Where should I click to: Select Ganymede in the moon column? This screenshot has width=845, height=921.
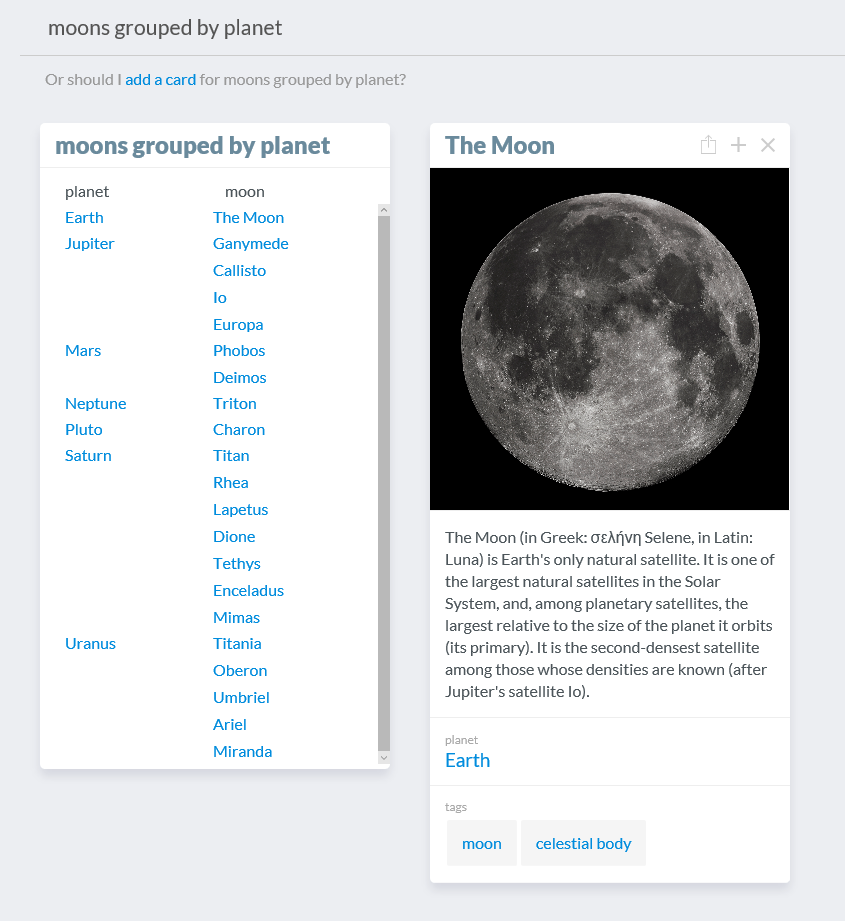(251, 243)
